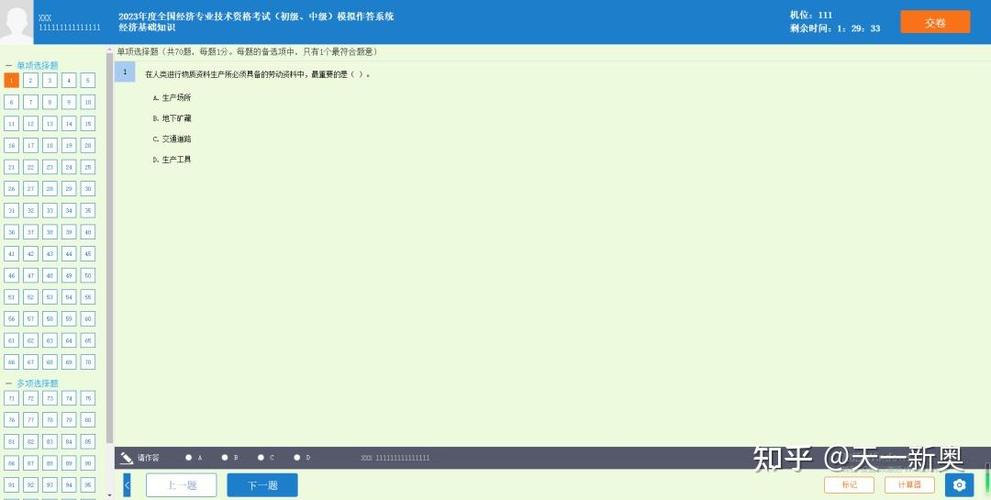Click the question list scrollbar
Image resolution: width=991 pixels, height=500 pixels.
(109, 247)
